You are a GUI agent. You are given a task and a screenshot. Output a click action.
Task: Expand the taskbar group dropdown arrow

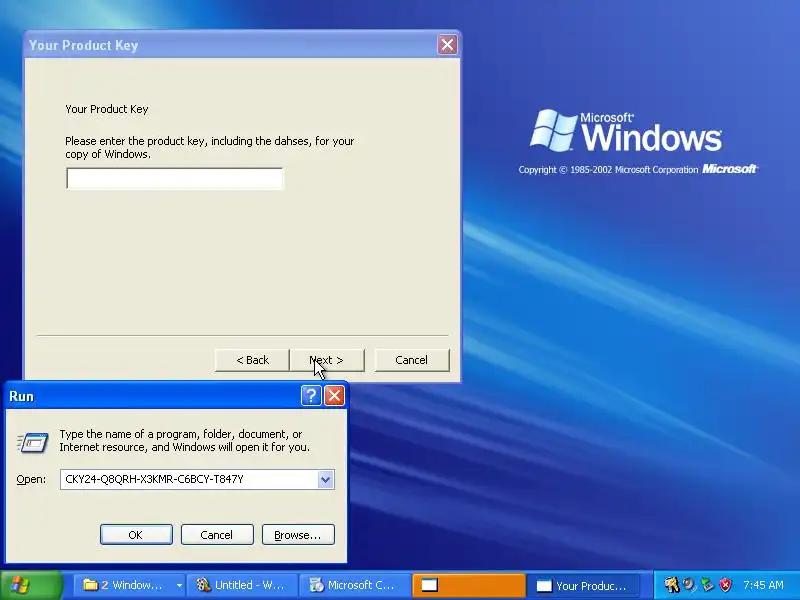[179, 585]
